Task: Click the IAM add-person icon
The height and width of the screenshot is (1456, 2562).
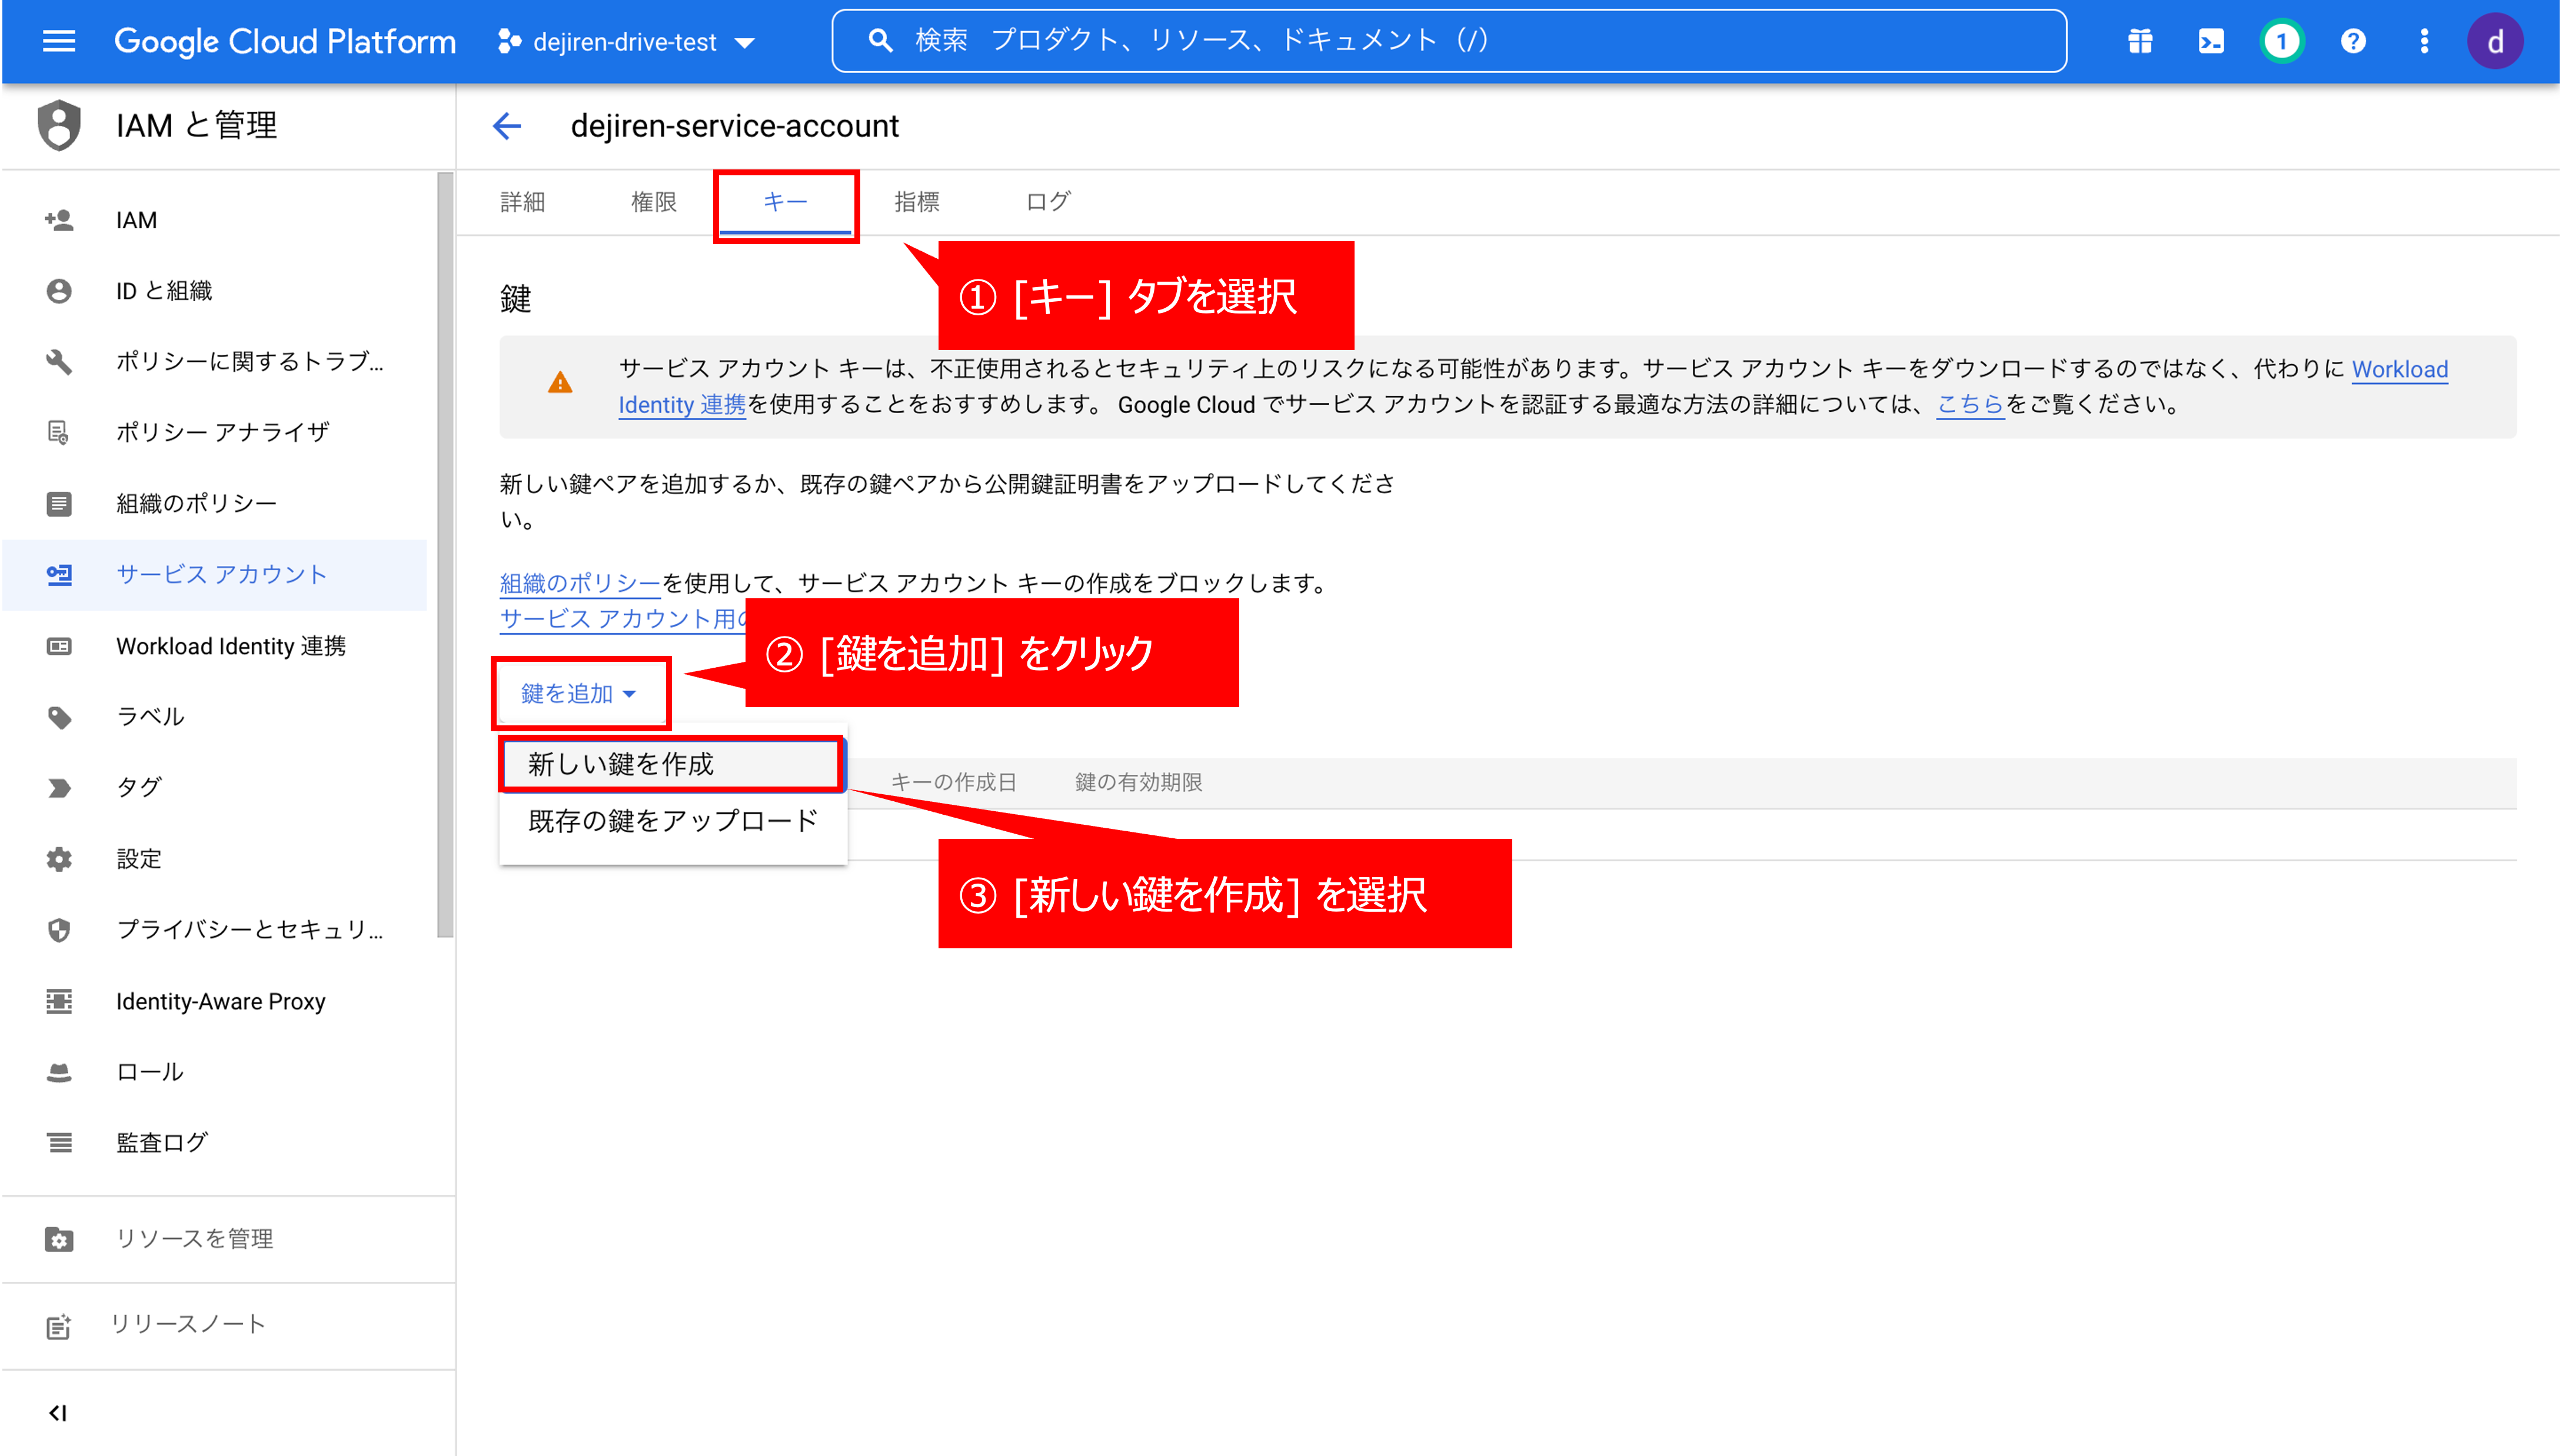Action: 59,220
